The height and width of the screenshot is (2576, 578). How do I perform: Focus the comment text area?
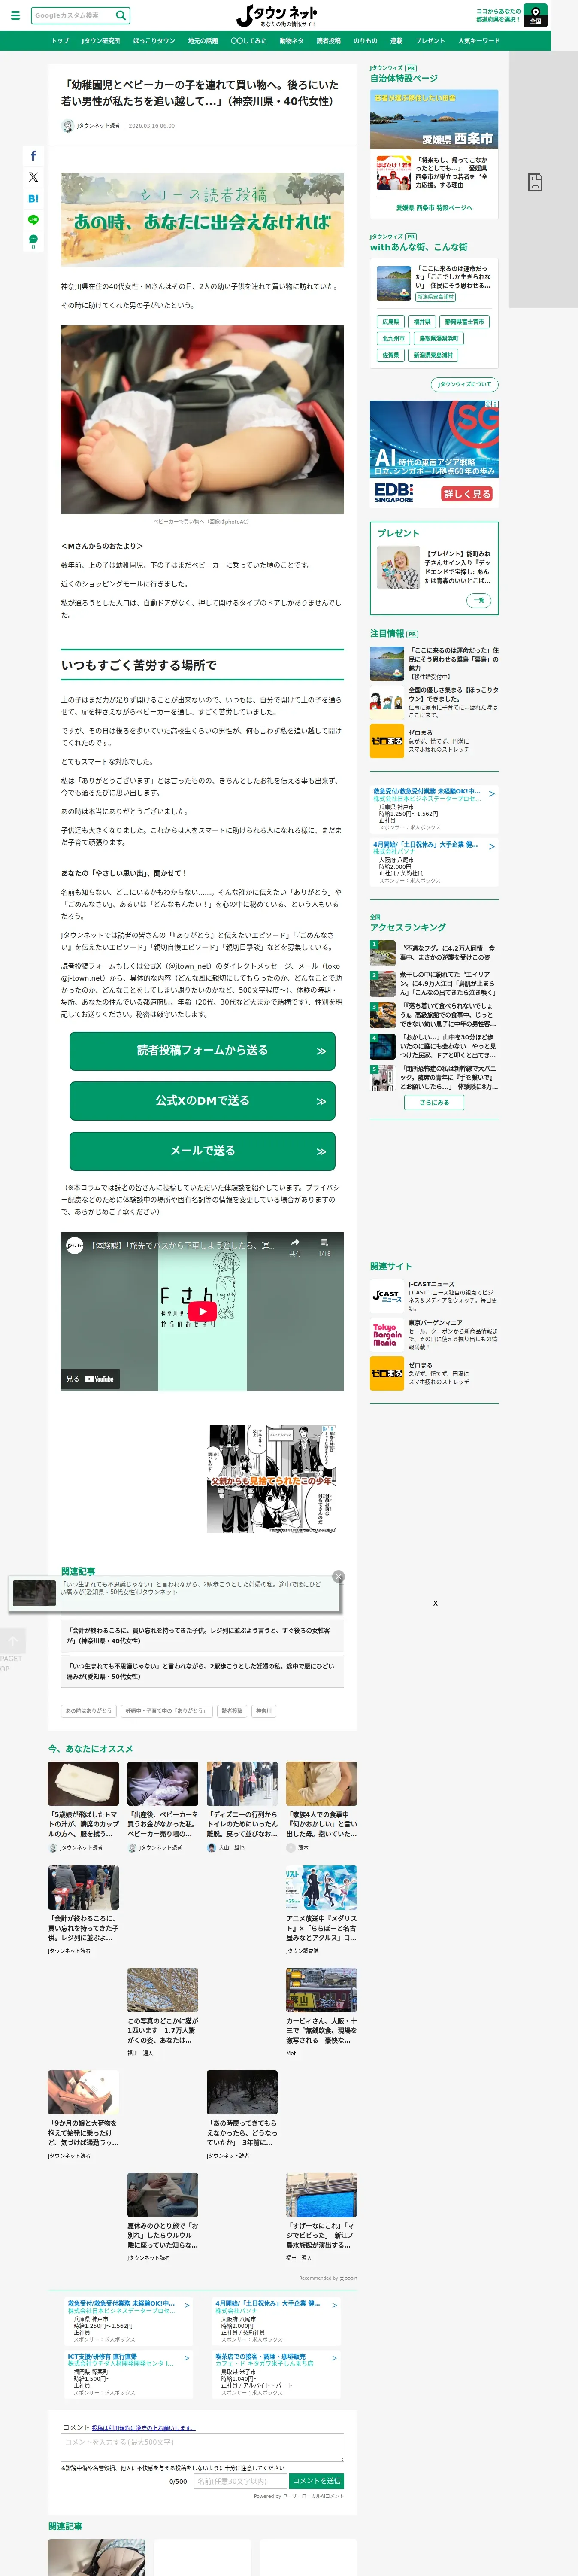[x=202, y=2447]
